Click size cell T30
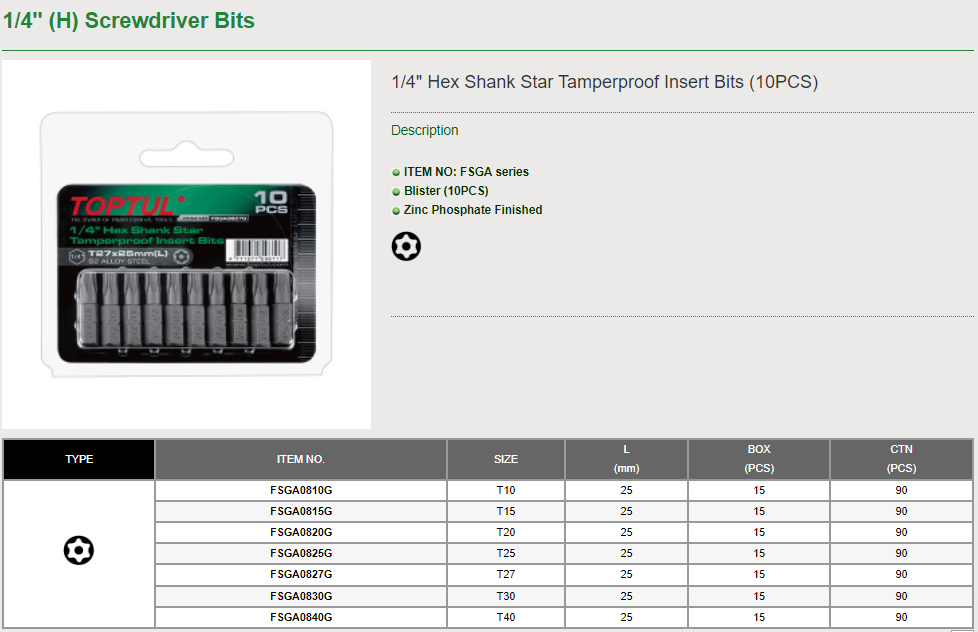The image size is (978, 632). tap(506, 596)
